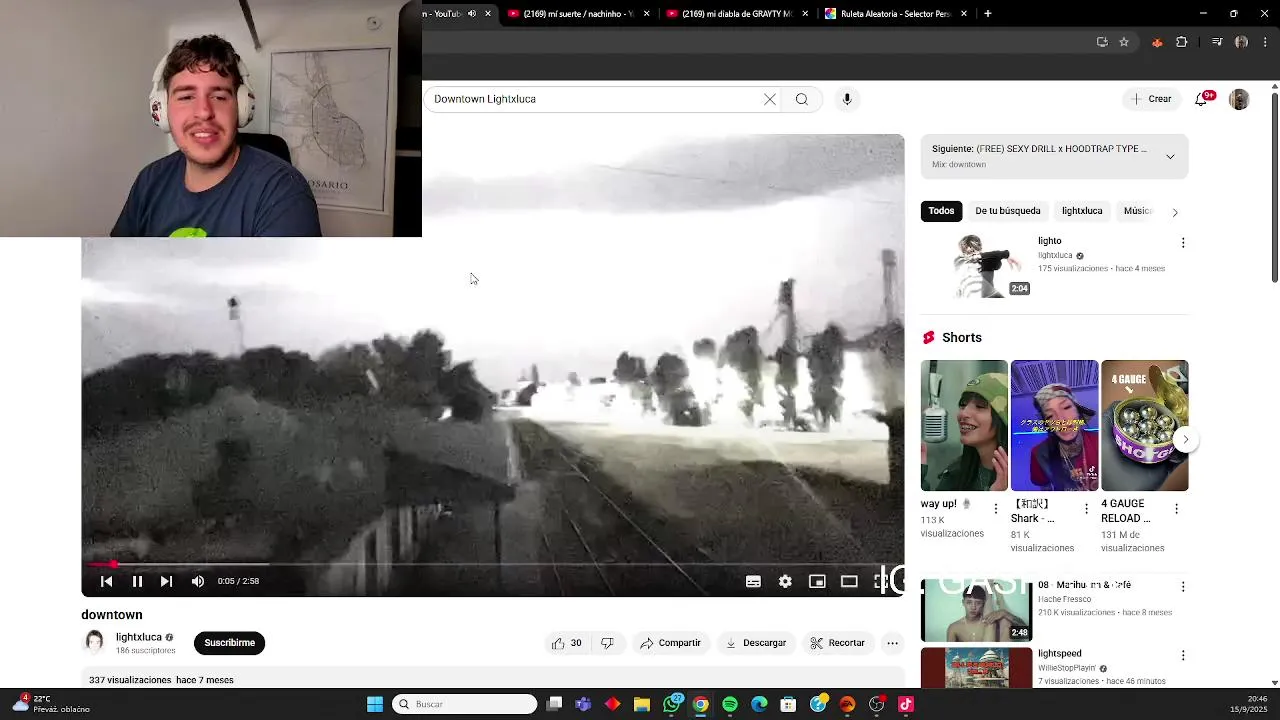Viewport: 1280px width, 720px height.
Task: Open the Crear create menu
Action: [x=1151, y=99]
